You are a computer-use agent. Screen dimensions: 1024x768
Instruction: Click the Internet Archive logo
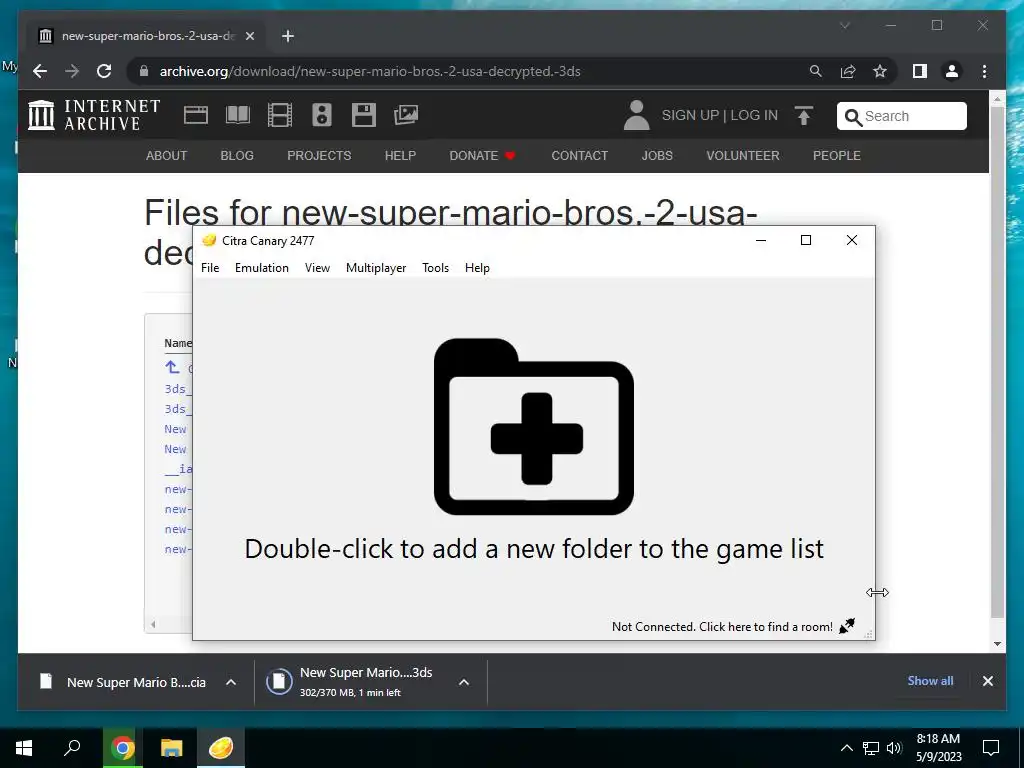95,115
